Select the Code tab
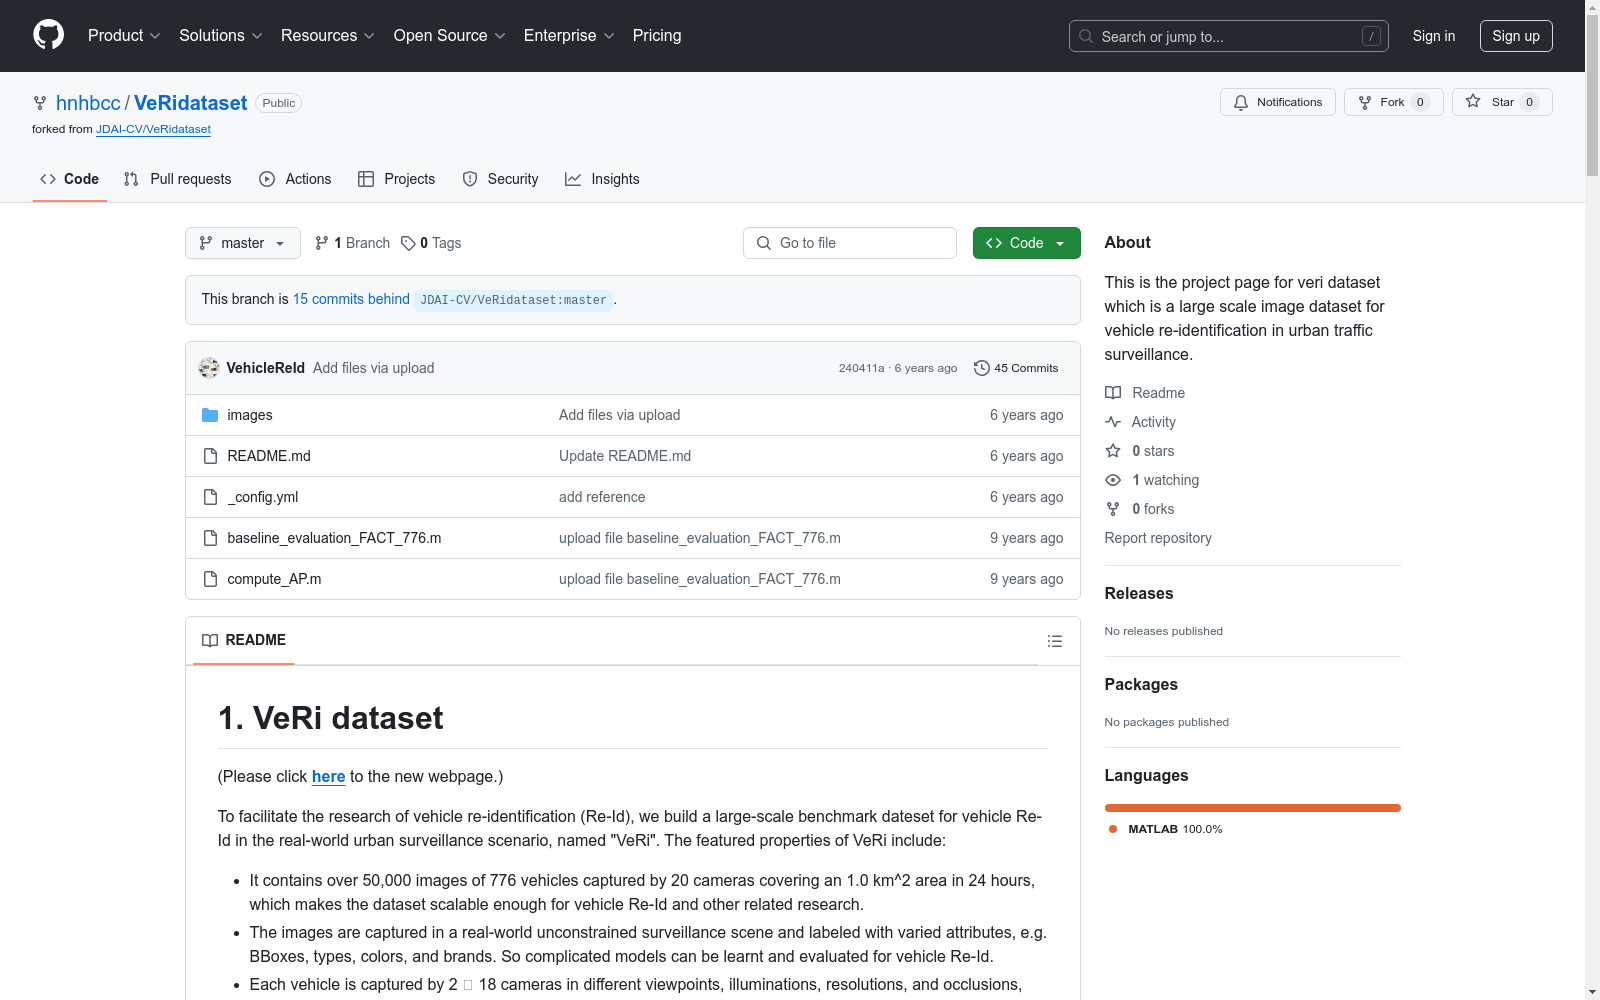 70,179
